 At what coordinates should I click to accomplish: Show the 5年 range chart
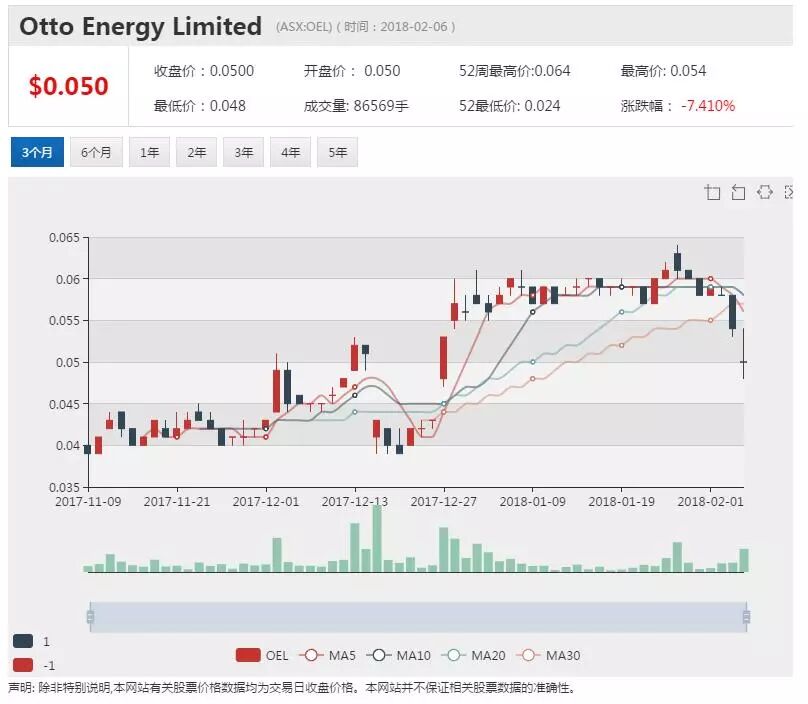click(338, 152)
